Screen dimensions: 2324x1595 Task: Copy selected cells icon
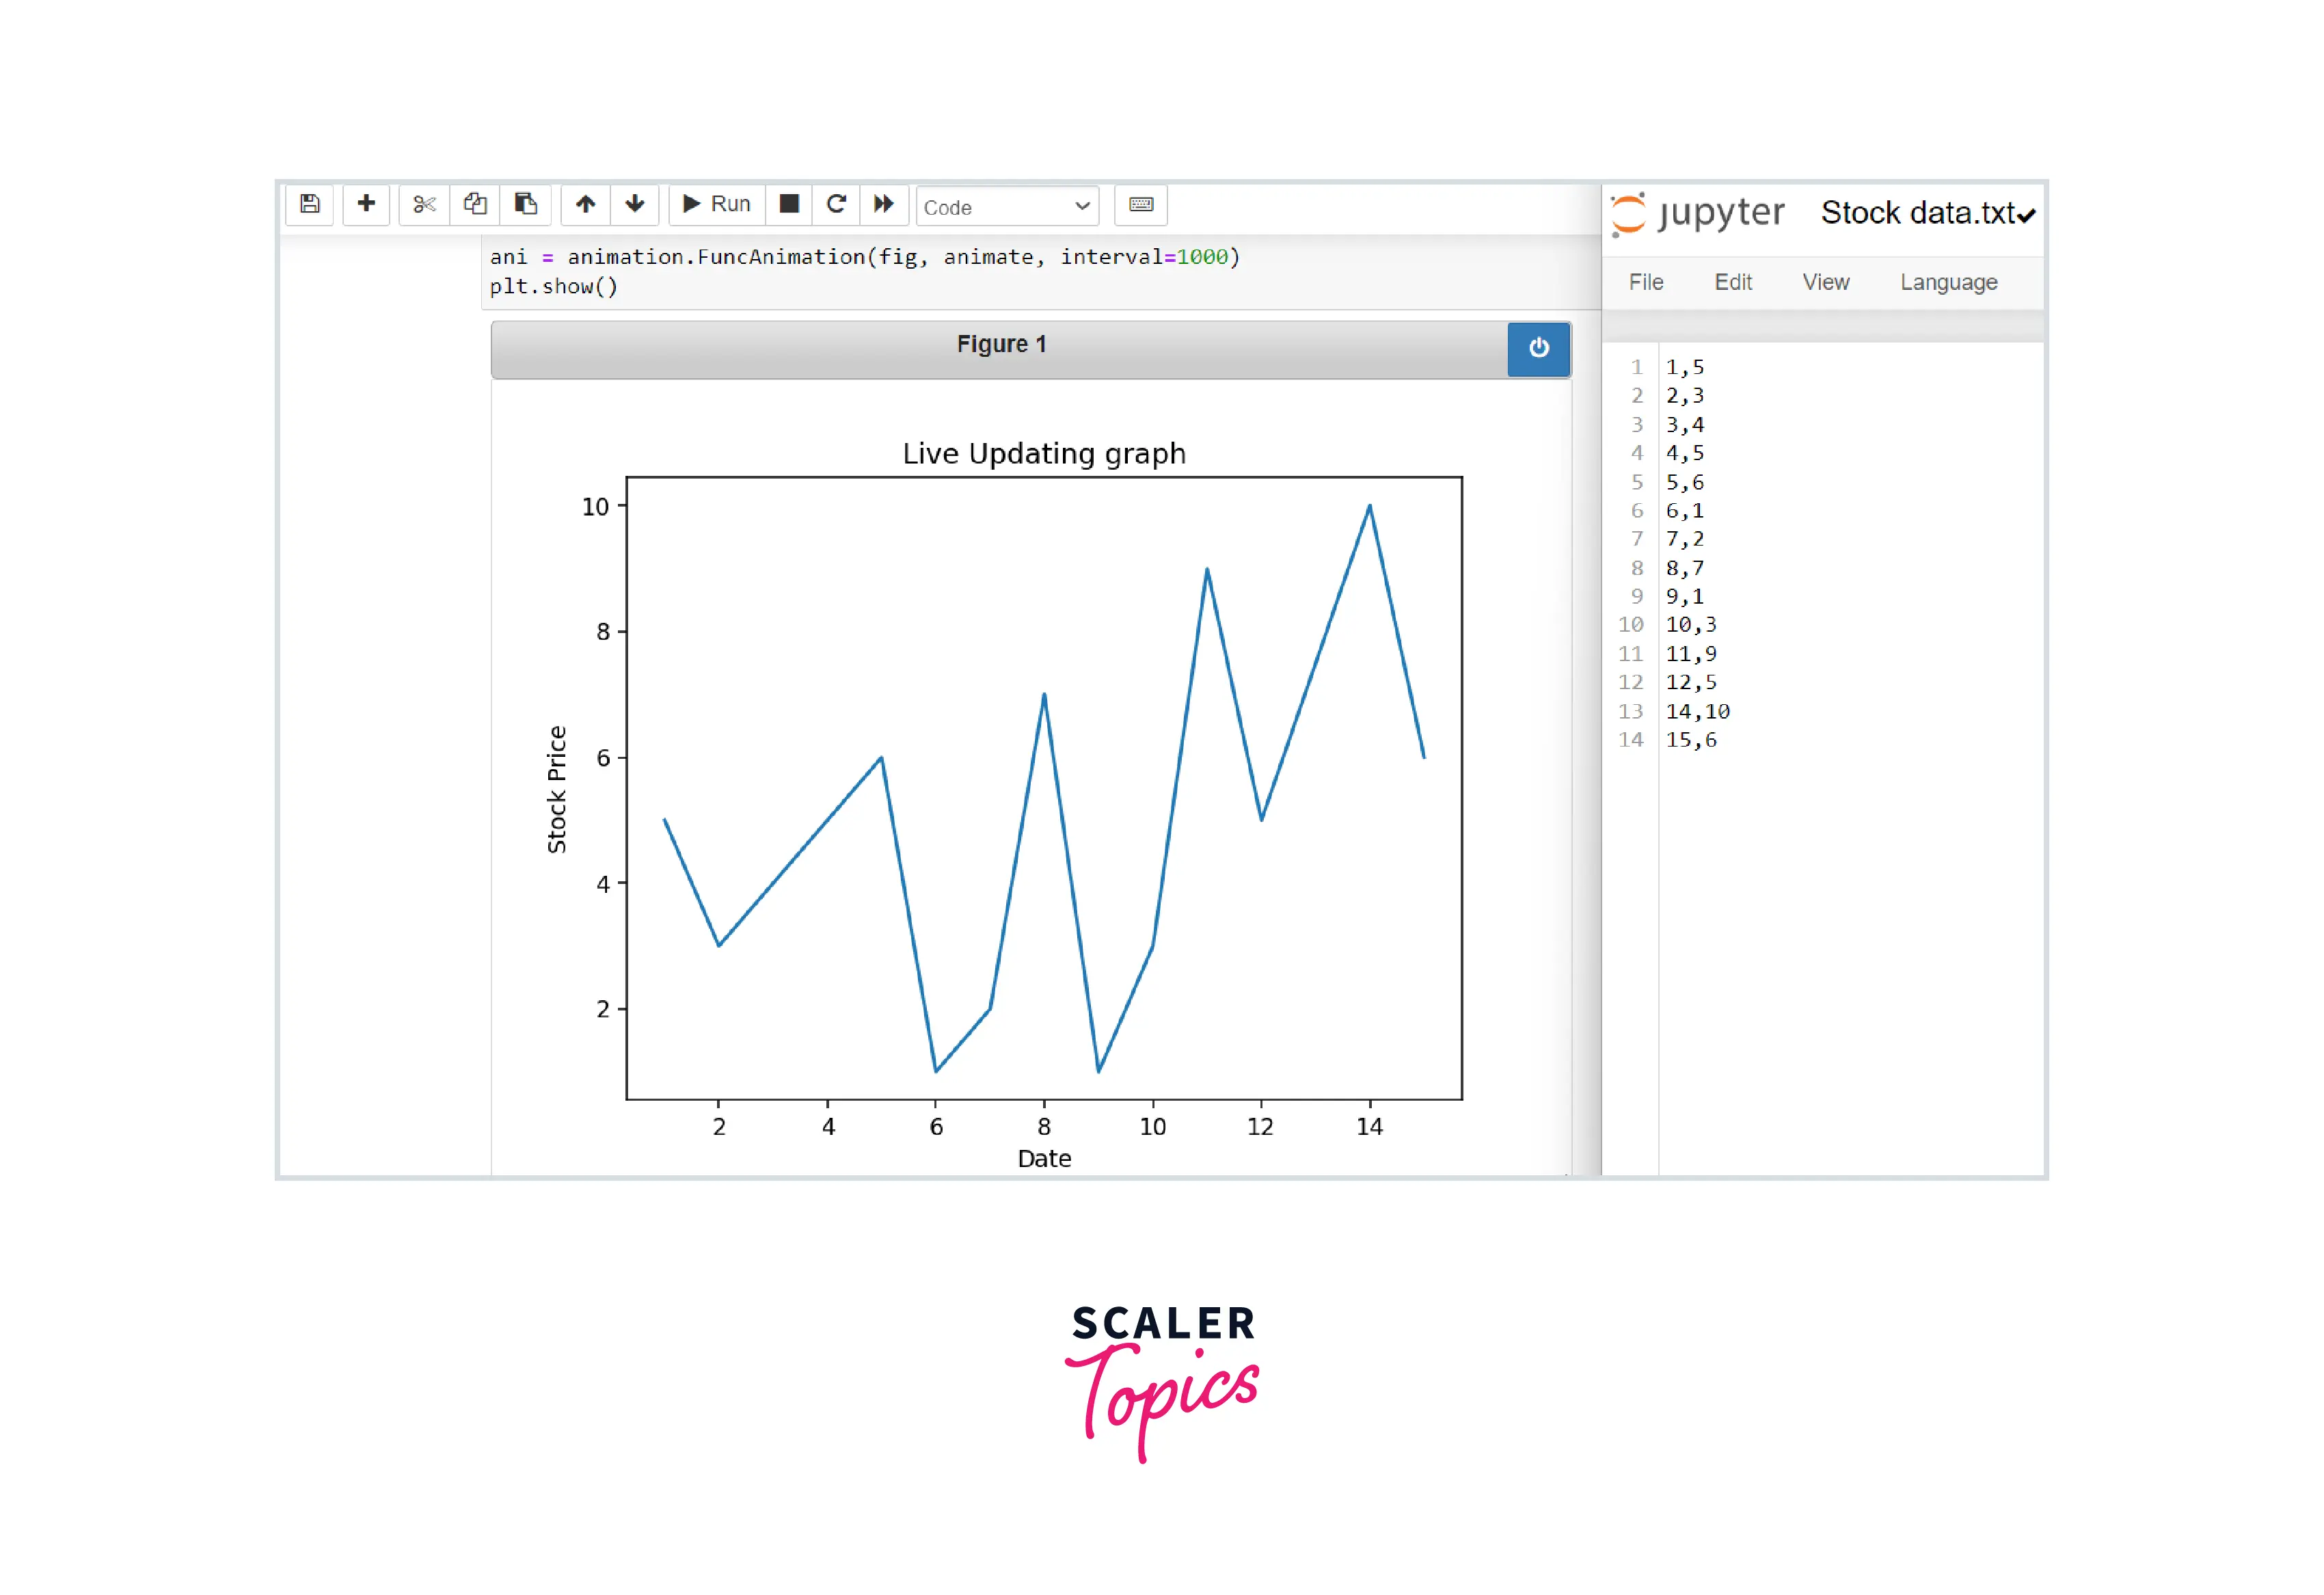point(475,205)
